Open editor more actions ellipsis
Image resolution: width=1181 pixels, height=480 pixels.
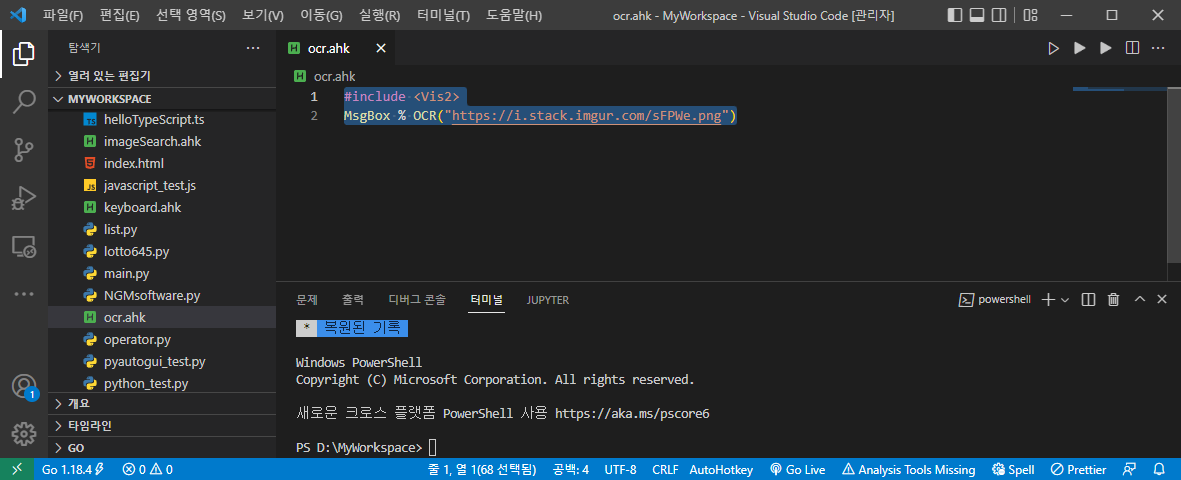[x=1158, y=48]
